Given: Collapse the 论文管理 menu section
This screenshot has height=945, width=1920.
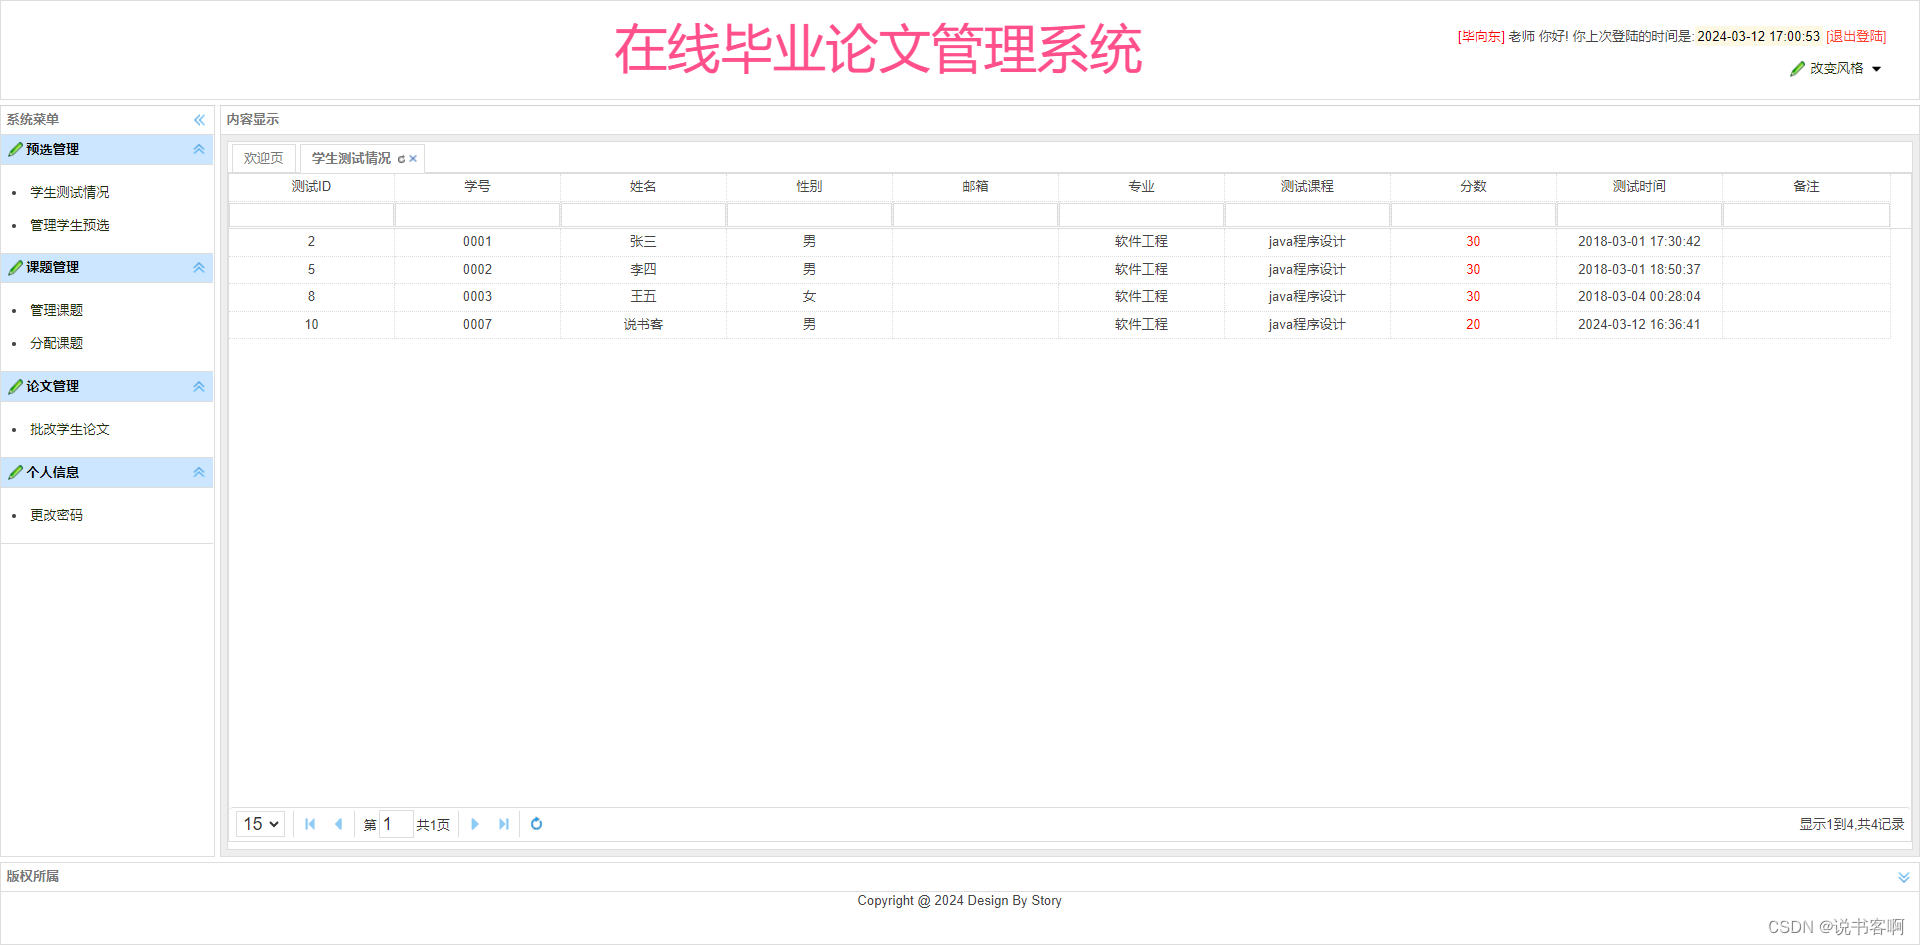Looking at the screenshot, I should pyautogui.click(x=199, y=386).
